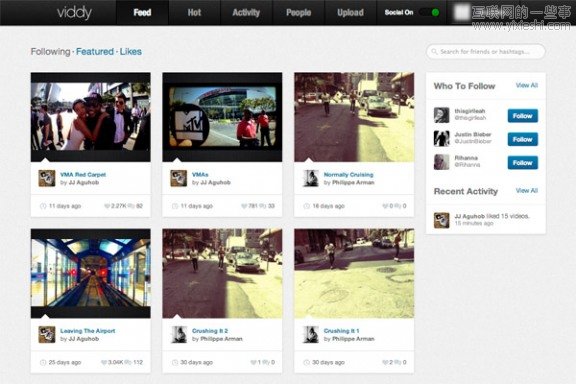The height and width of the screenshot is (384, 576).
Task: Open the Normally Cruising title link
Action: (348, 175)
